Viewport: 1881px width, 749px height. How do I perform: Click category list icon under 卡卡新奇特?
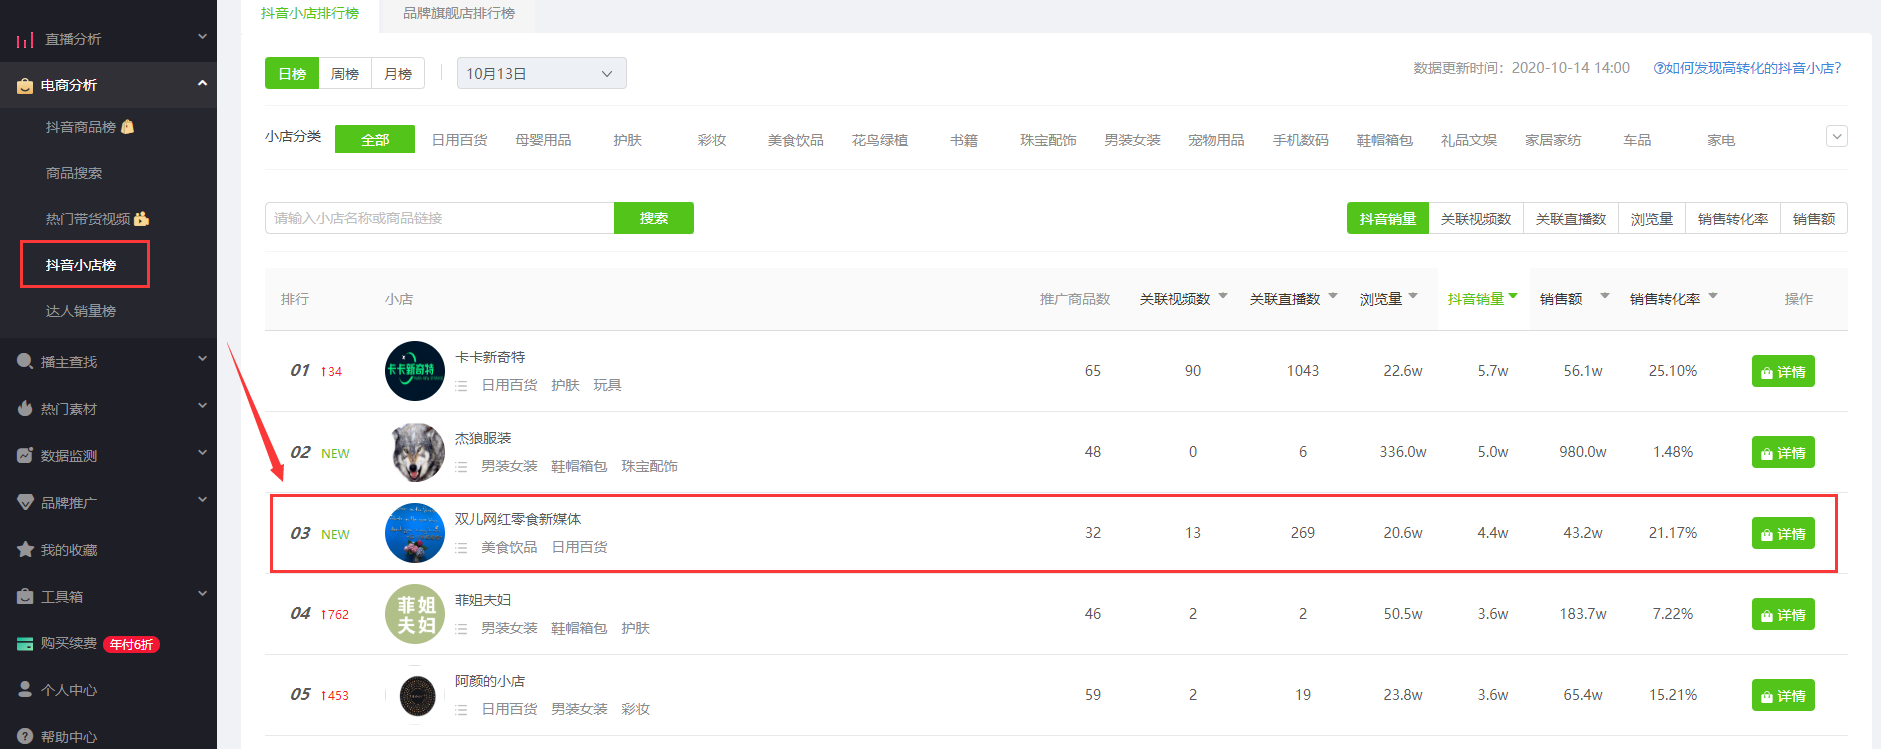point(461,386)
